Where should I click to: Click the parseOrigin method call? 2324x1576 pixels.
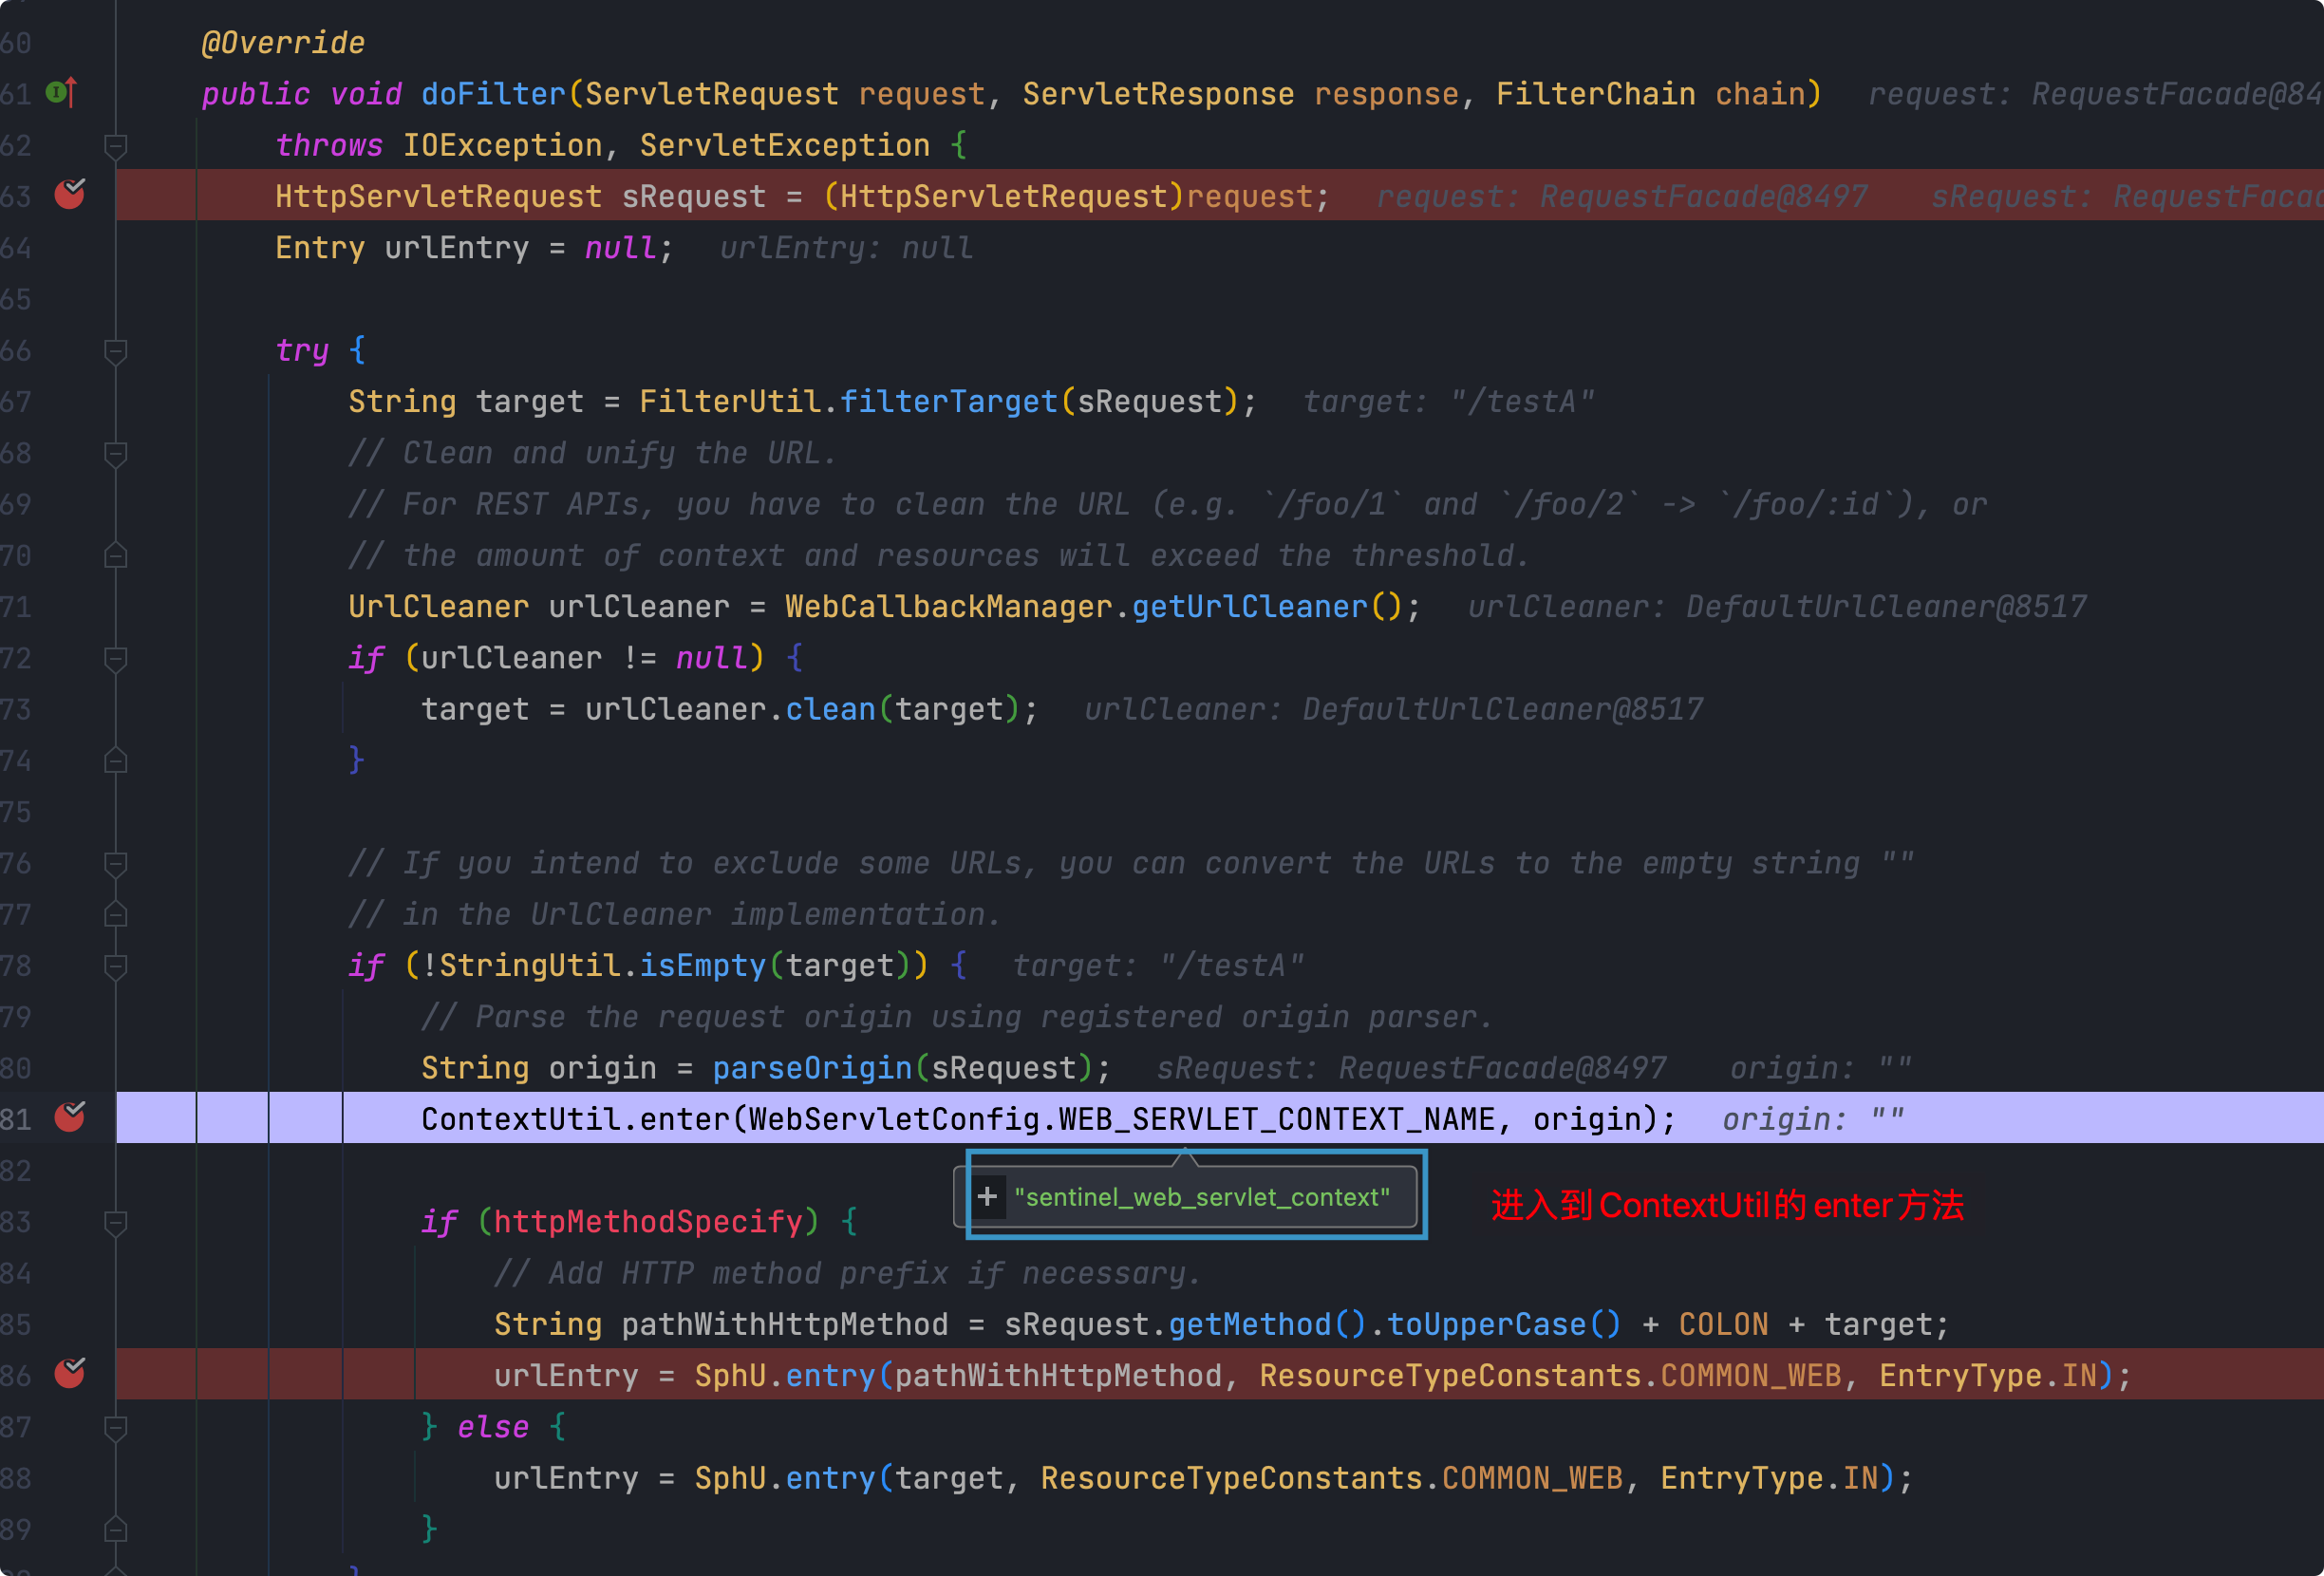[812, 1068]
